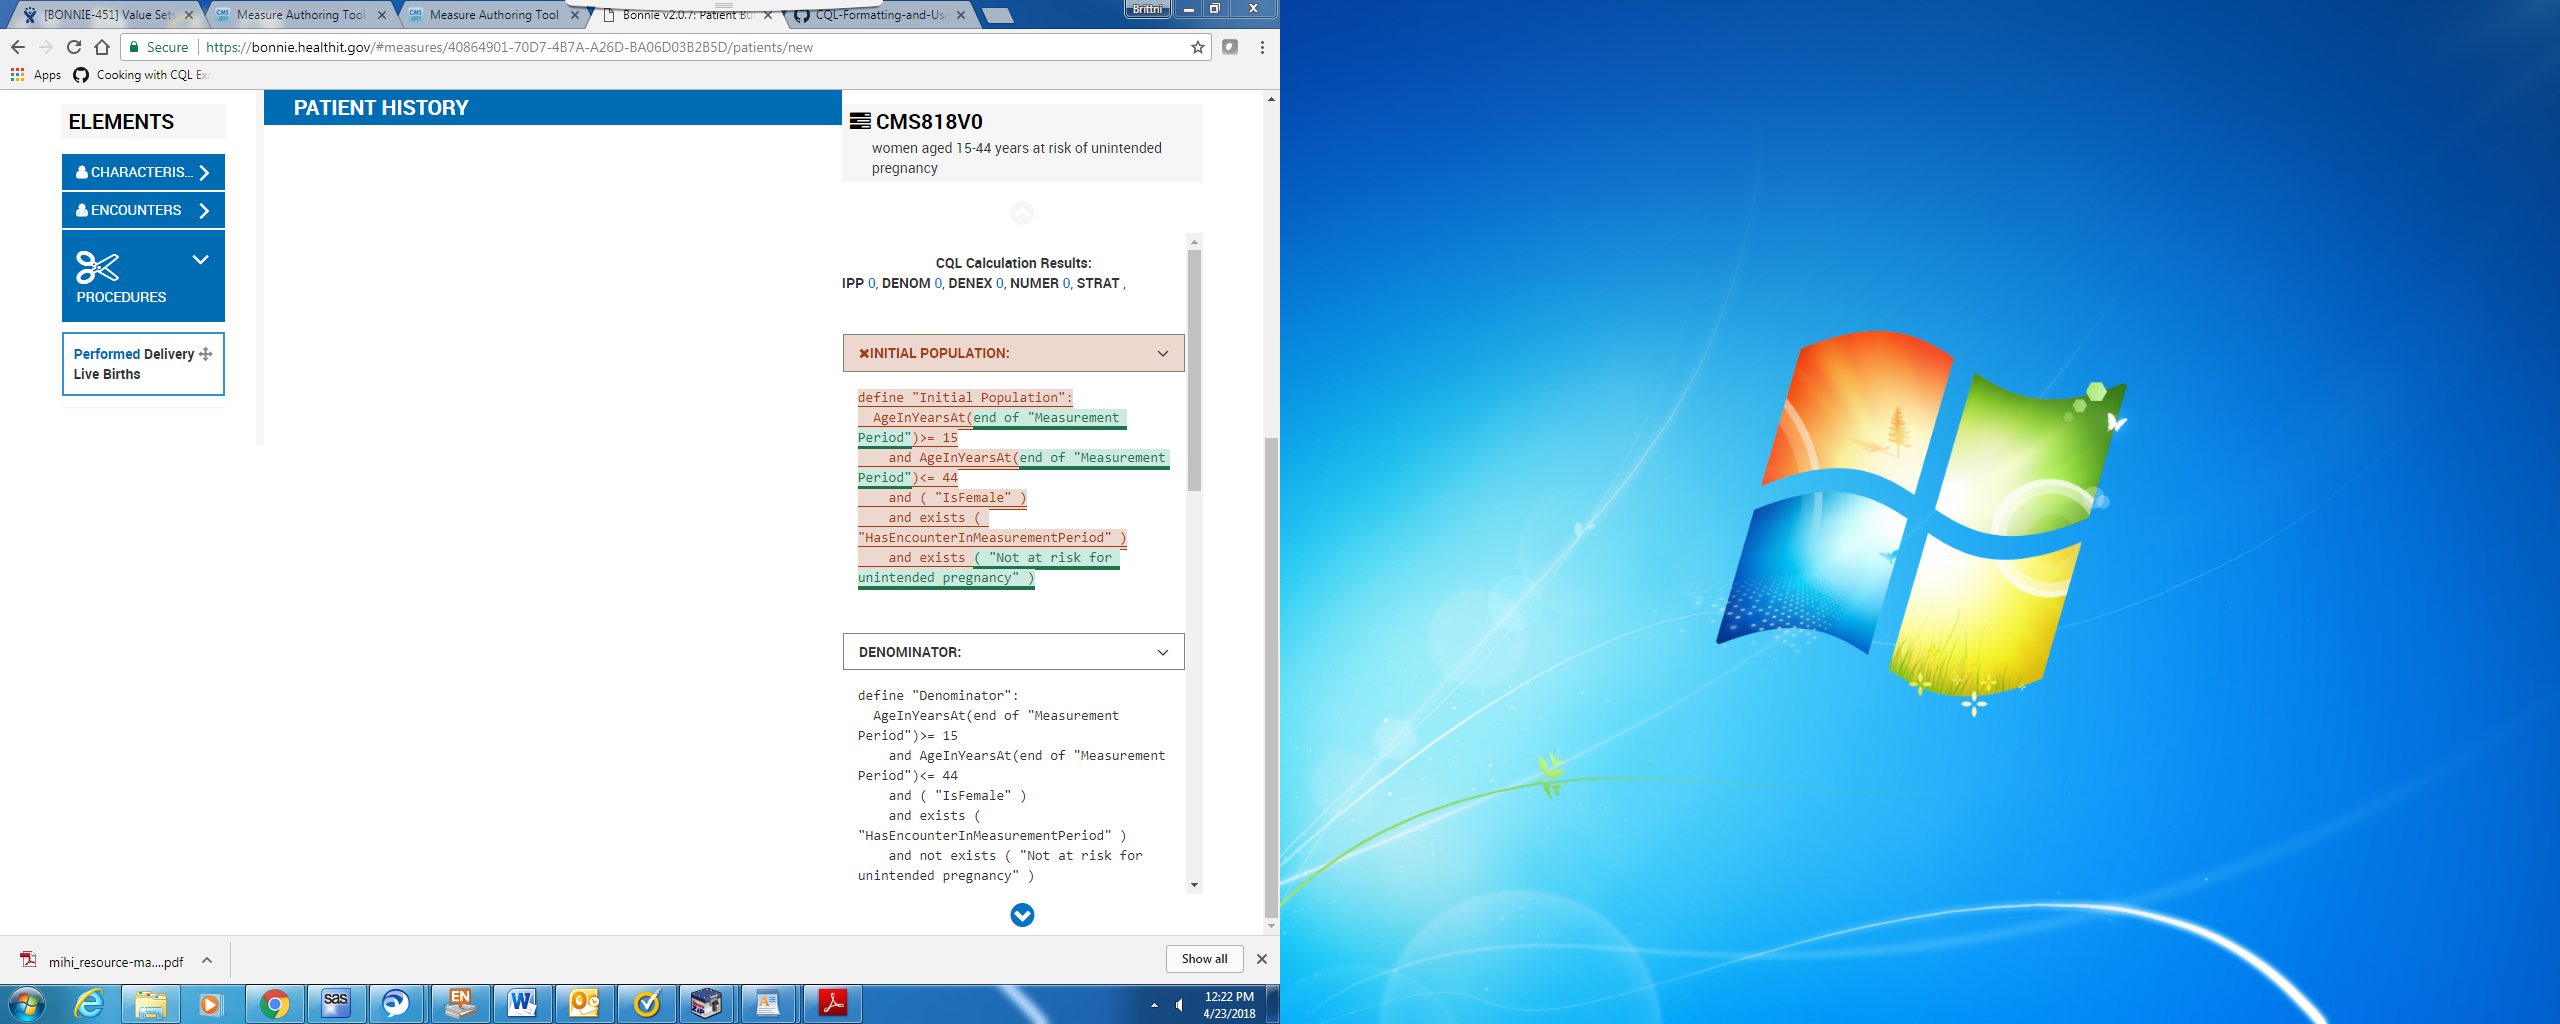Expand the Characteristics elements category
2560x1024 pixels.
pos(143,172)
